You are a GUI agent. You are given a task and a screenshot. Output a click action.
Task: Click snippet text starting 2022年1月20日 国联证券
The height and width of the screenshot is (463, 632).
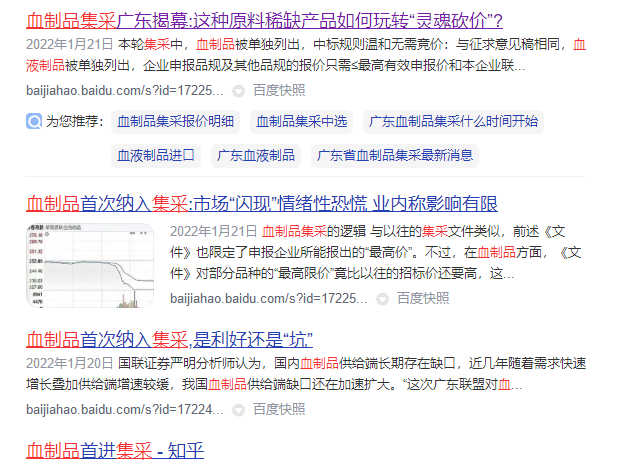pos(306,374)
